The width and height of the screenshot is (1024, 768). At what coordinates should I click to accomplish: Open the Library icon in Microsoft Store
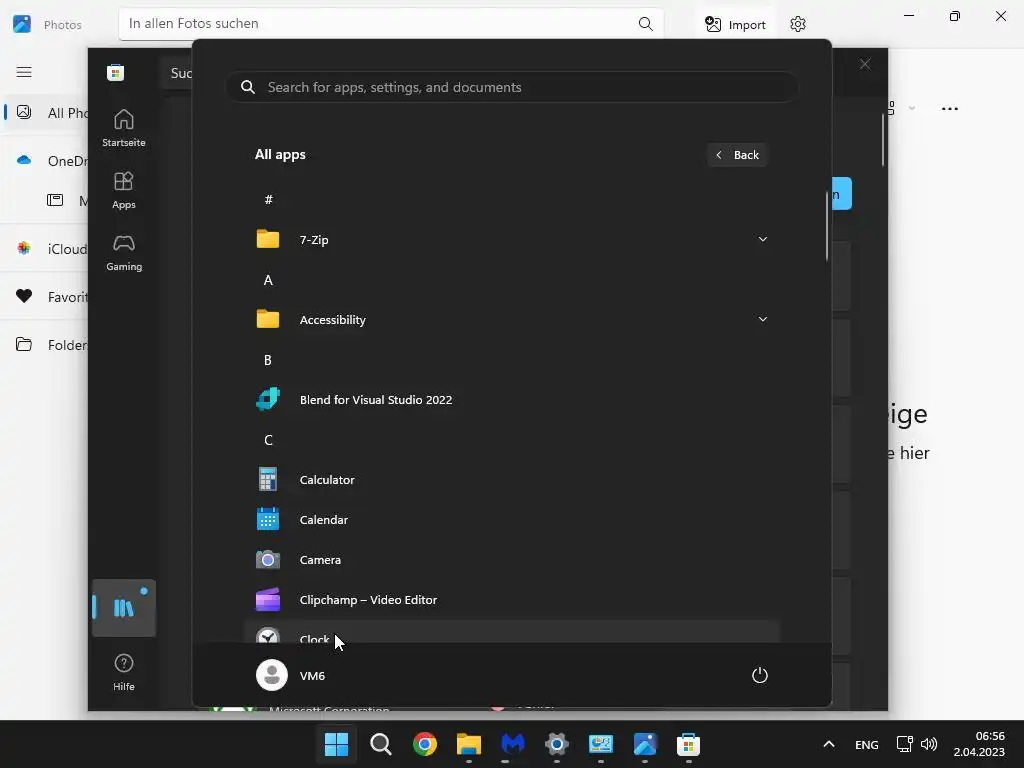123,608
